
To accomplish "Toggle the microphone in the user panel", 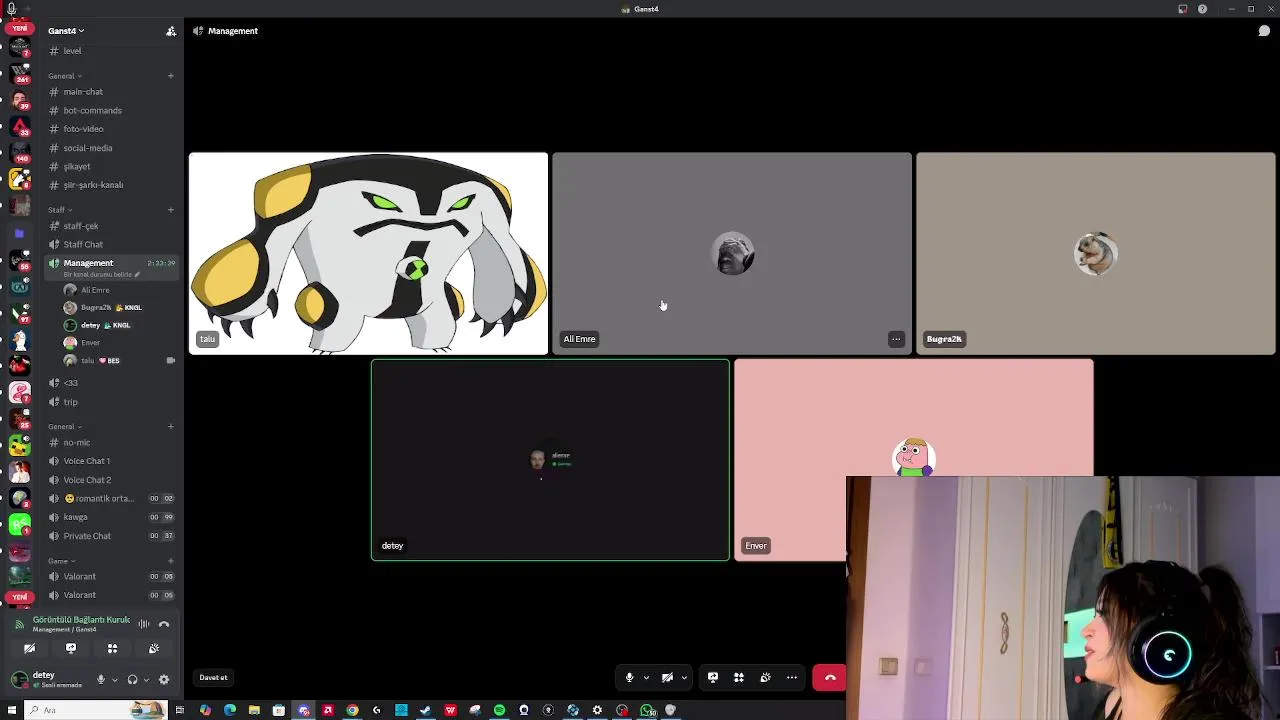I will pyautogui.click(x=100, y=679).
